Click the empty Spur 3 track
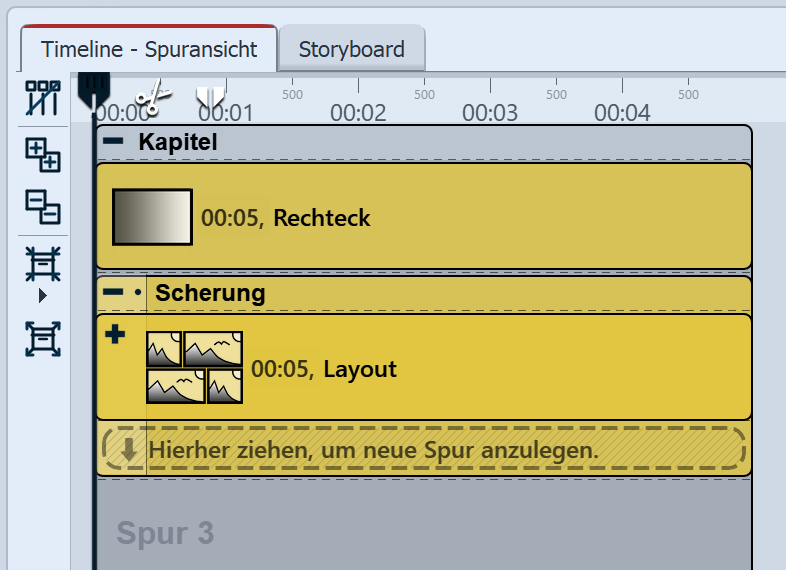 pyautogui.click(x=420, y=530)
